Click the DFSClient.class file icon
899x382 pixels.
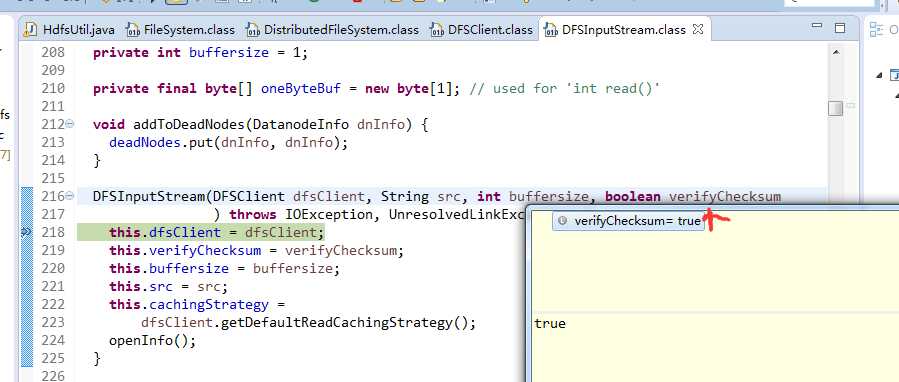point(437,29)
